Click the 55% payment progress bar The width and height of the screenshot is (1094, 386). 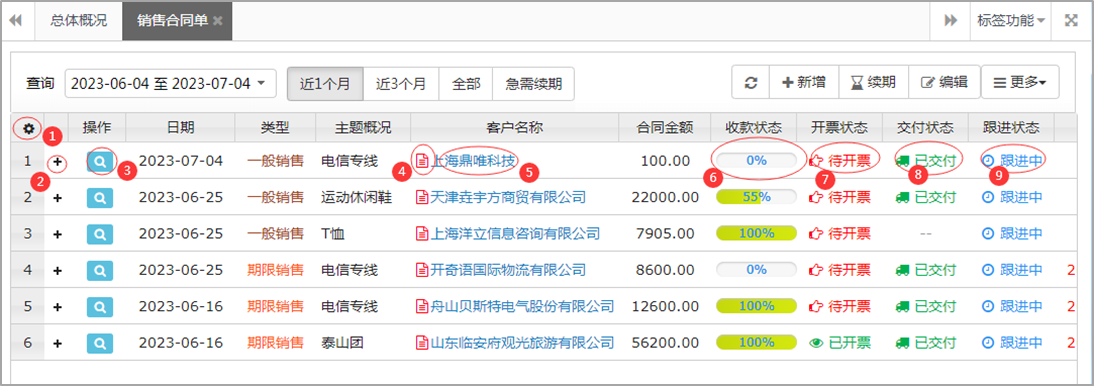[x=756, y=198]
